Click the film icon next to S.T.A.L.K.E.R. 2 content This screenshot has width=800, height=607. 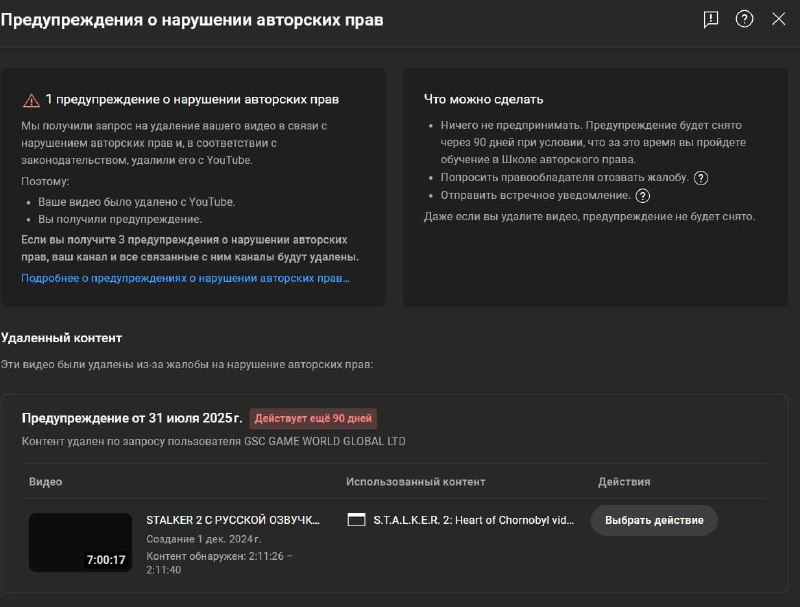pos(356,520)
